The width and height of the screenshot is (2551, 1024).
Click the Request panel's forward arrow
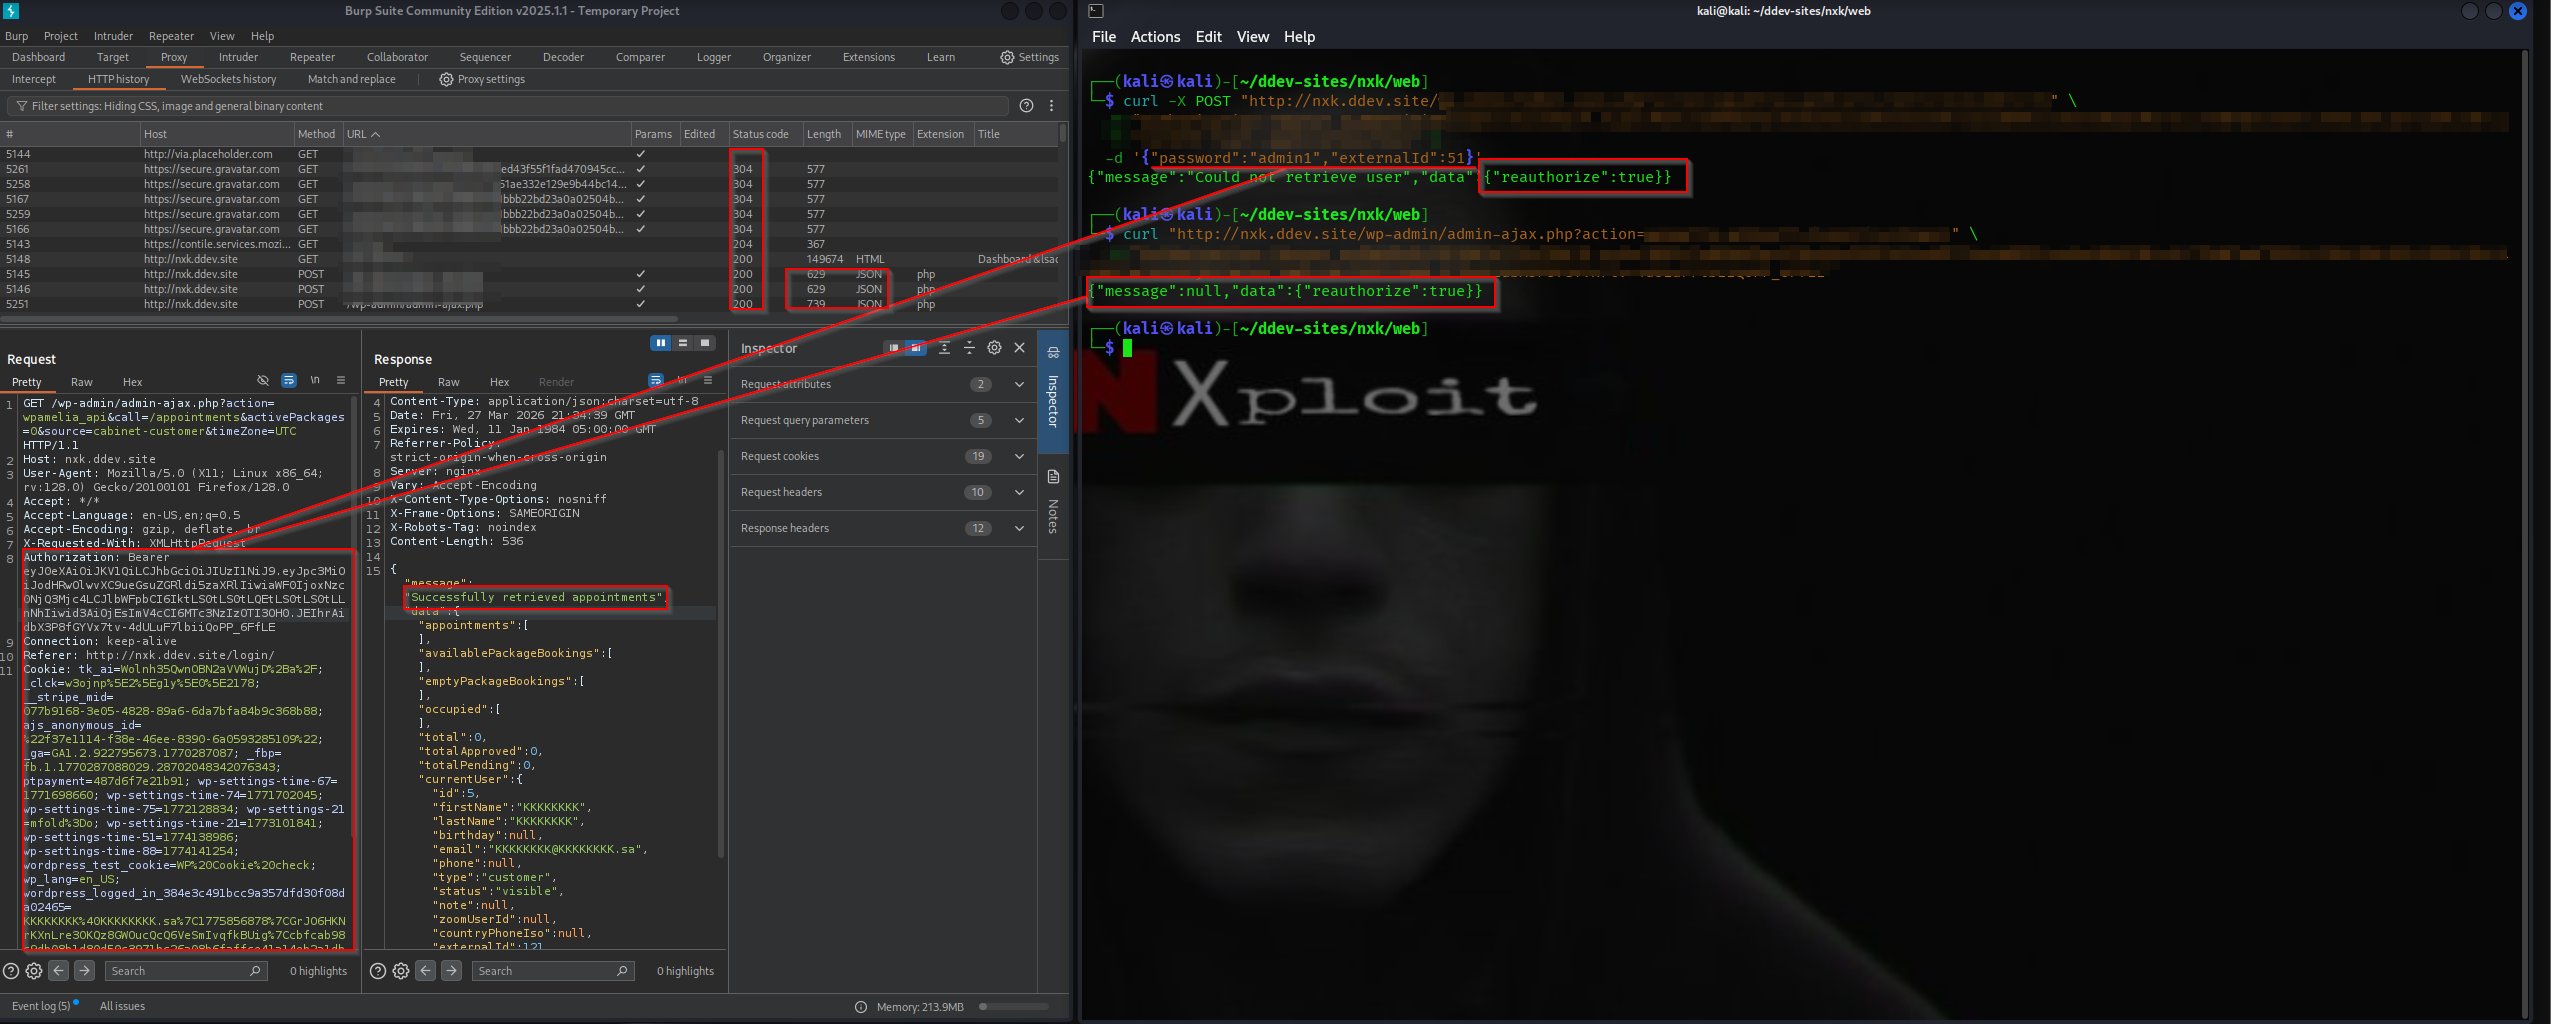coord(84,970)
